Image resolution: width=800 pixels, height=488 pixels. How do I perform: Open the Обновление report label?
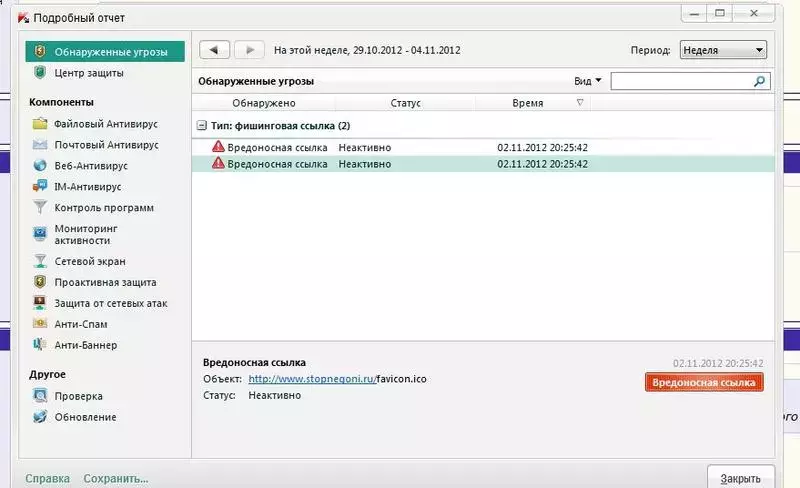point(85,417)
